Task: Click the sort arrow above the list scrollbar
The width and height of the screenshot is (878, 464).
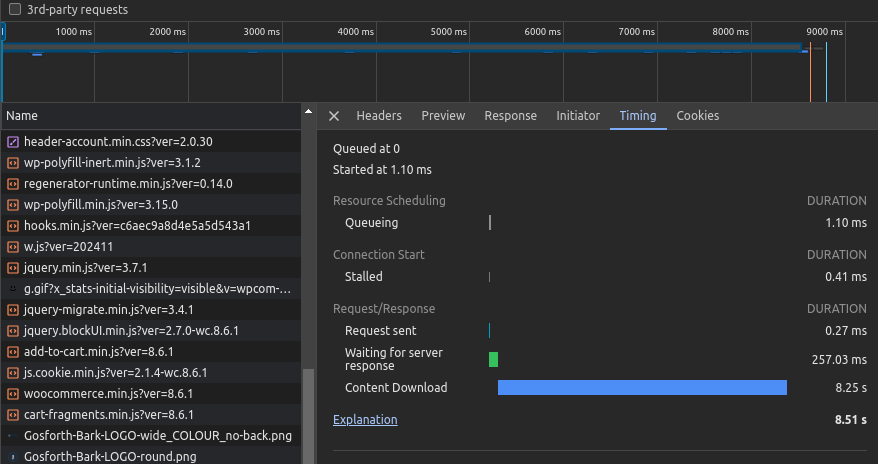Action: point(308,111)
